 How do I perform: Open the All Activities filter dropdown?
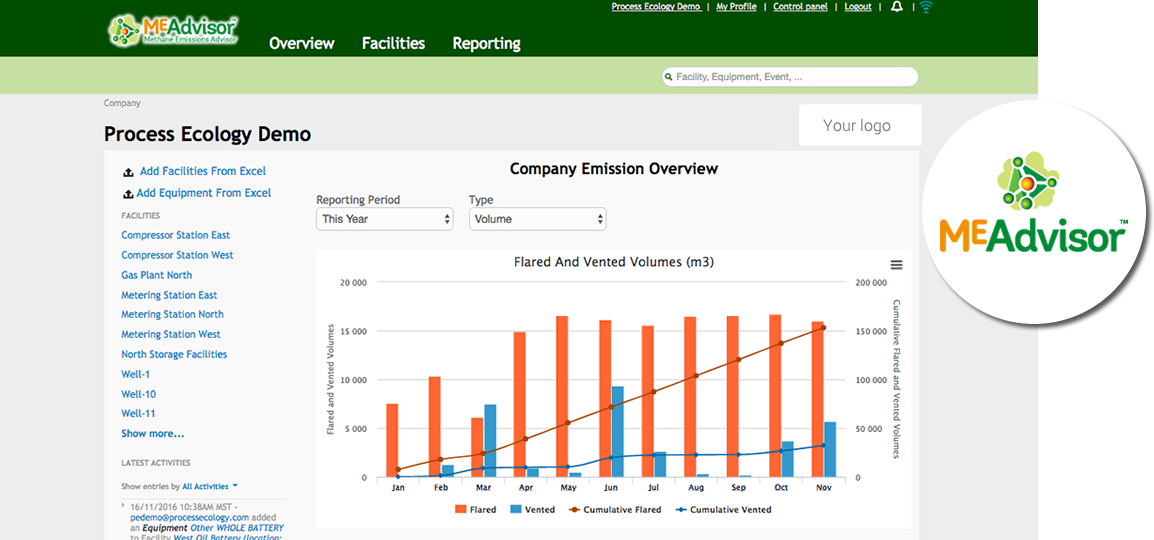210,486
